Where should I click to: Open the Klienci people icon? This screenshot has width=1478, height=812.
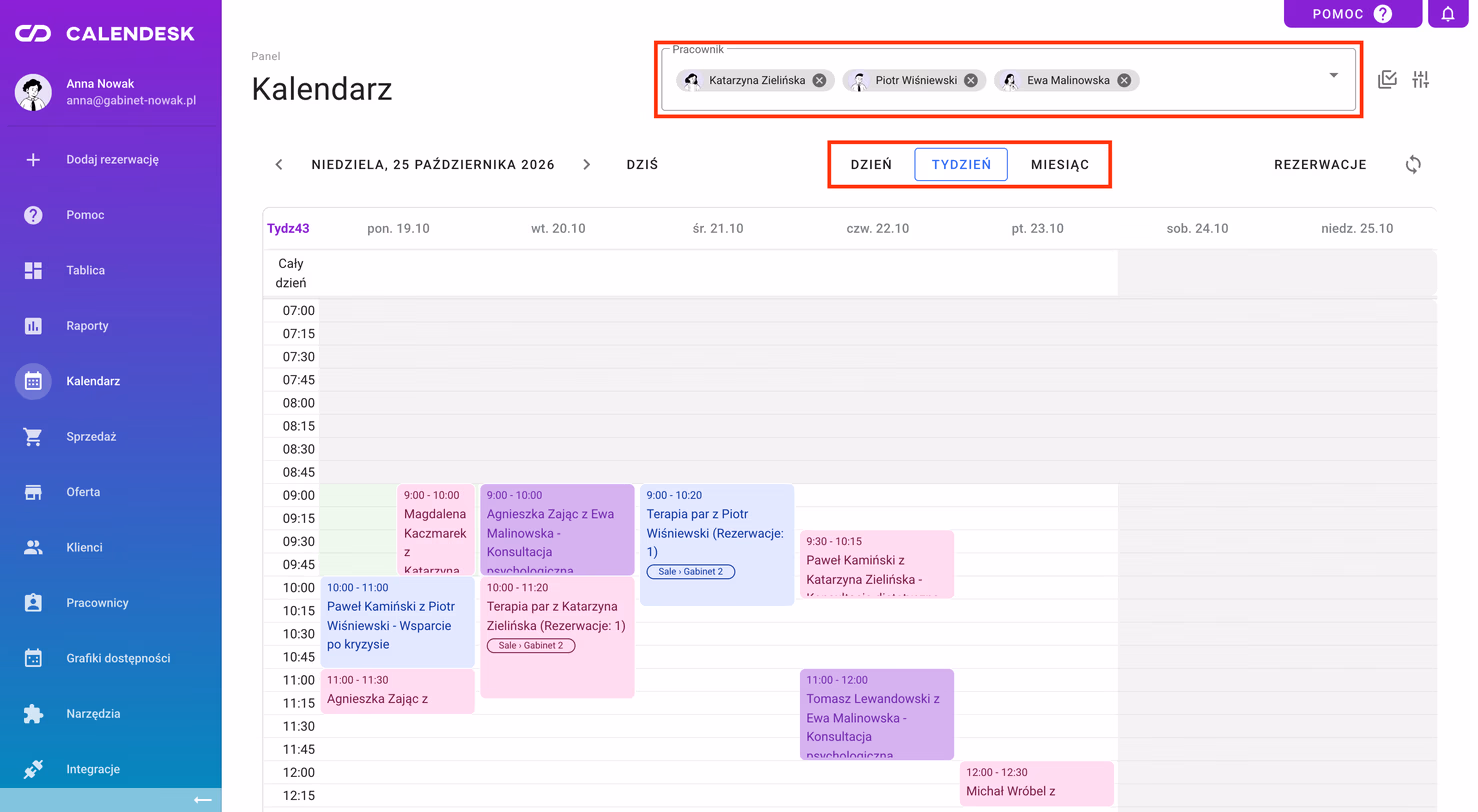tap(33, 547)
